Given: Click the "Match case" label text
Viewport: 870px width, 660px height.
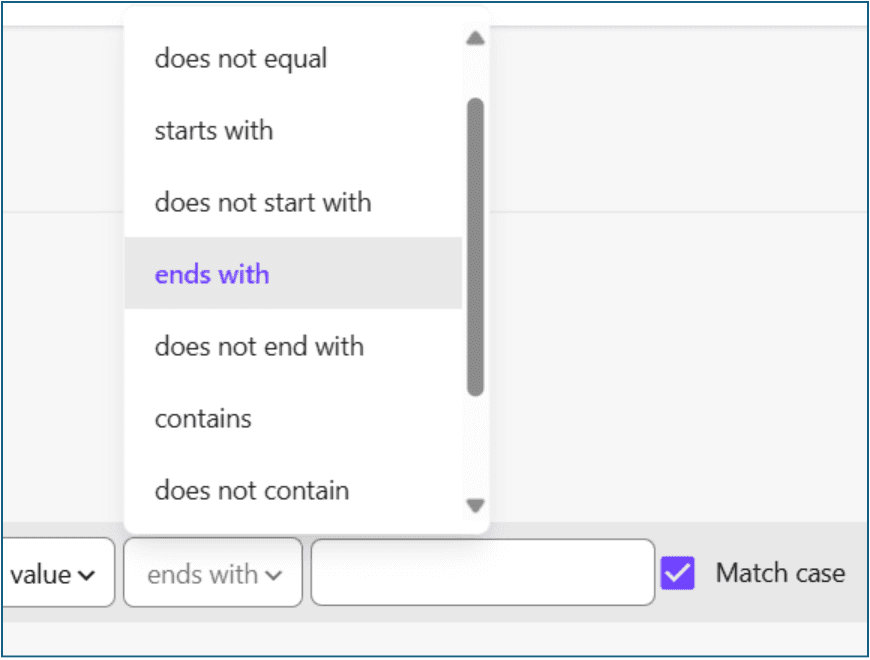Looking at the screenshot, I should [x=780, y=573].
